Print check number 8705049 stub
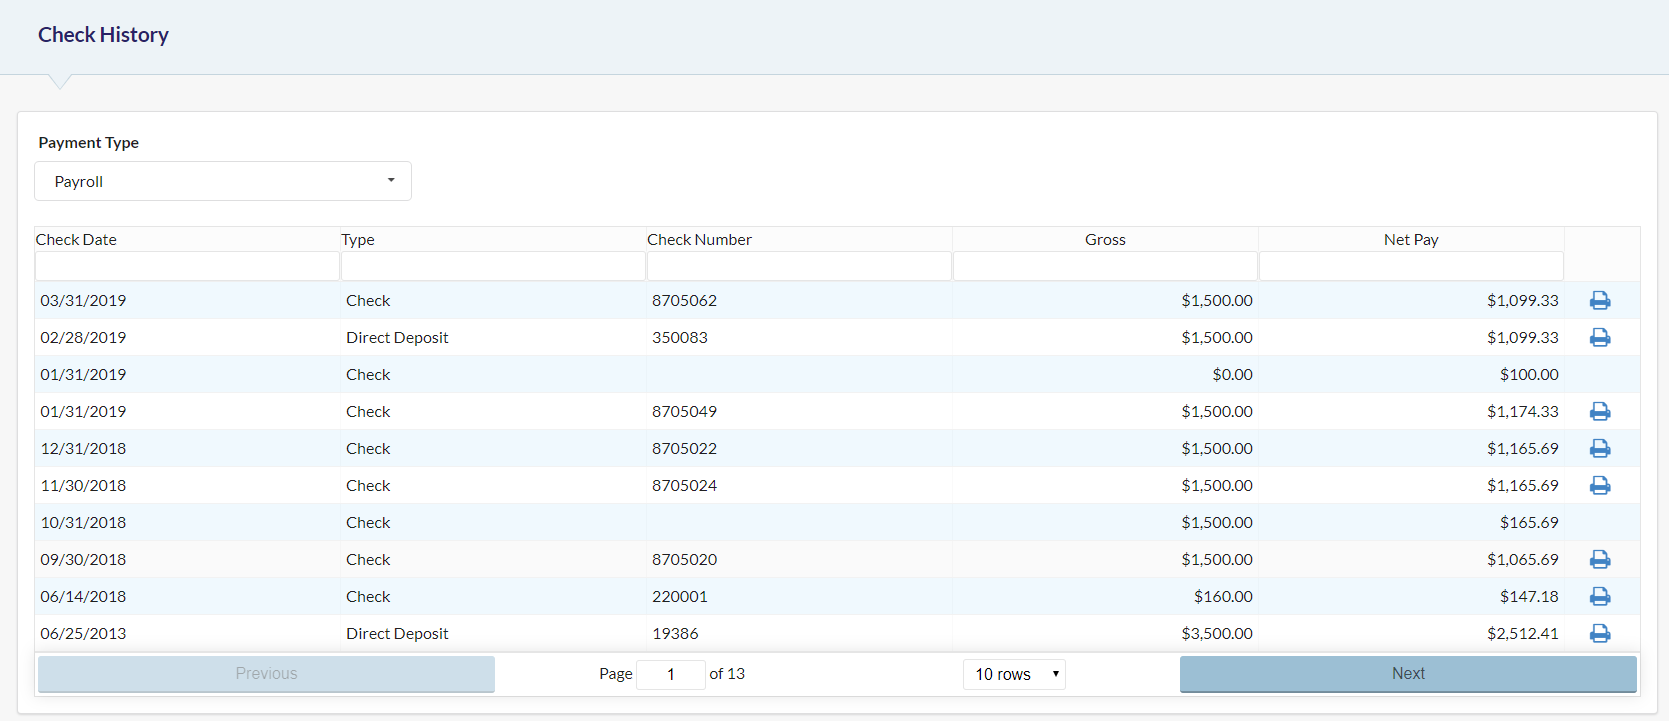The height and width of the screenshot is (721, 1669). pyautogui.click(x=1600, y=411)
